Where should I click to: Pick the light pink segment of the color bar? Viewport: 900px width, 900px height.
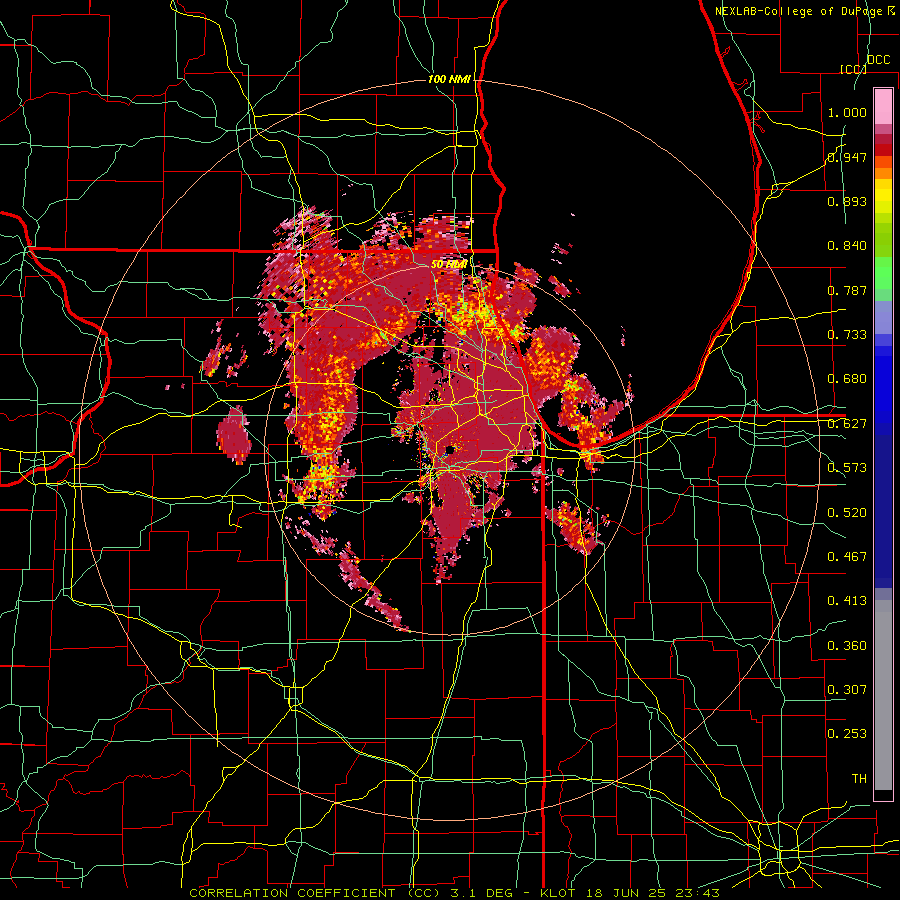(883, 107)
